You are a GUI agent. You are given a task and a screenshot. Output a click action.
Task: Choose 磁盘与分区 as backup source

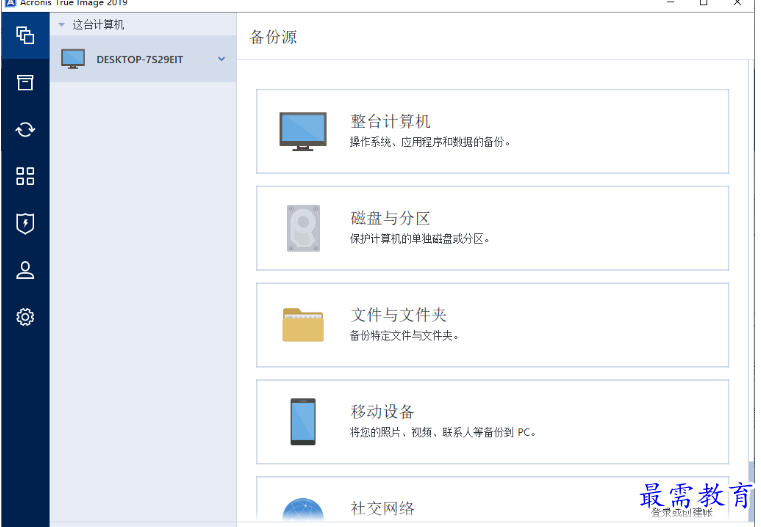[x=492, y=228]
